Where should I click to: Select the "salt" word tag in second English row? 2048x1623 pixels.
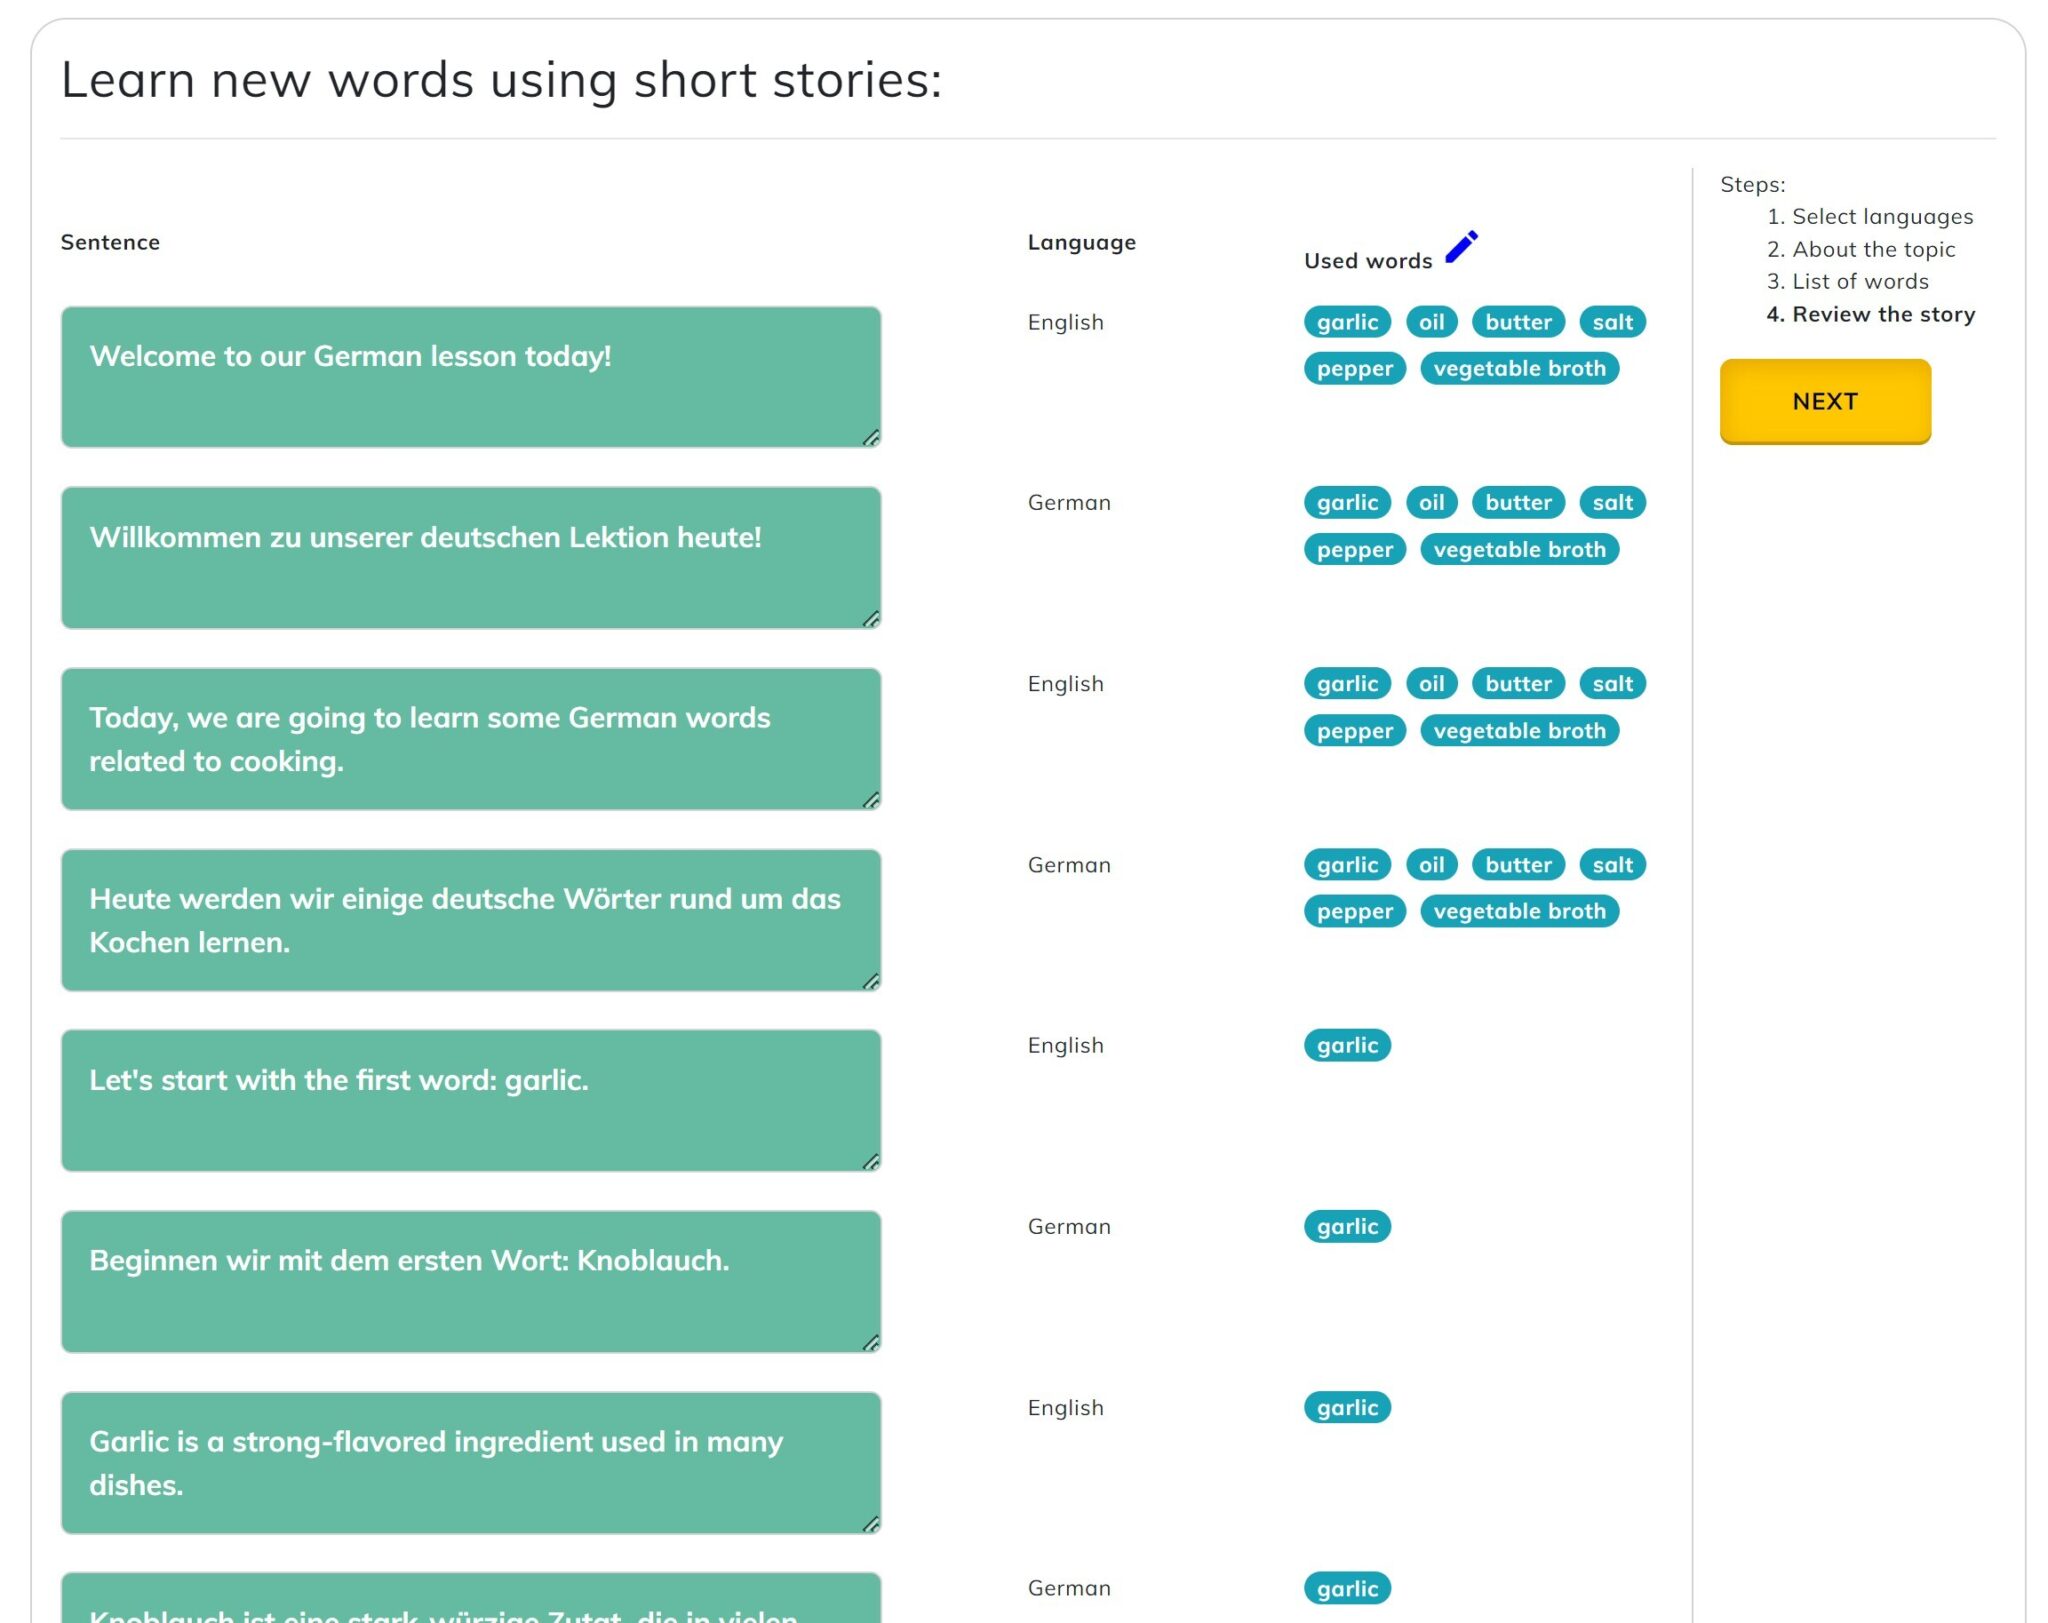coord(1612,683)
